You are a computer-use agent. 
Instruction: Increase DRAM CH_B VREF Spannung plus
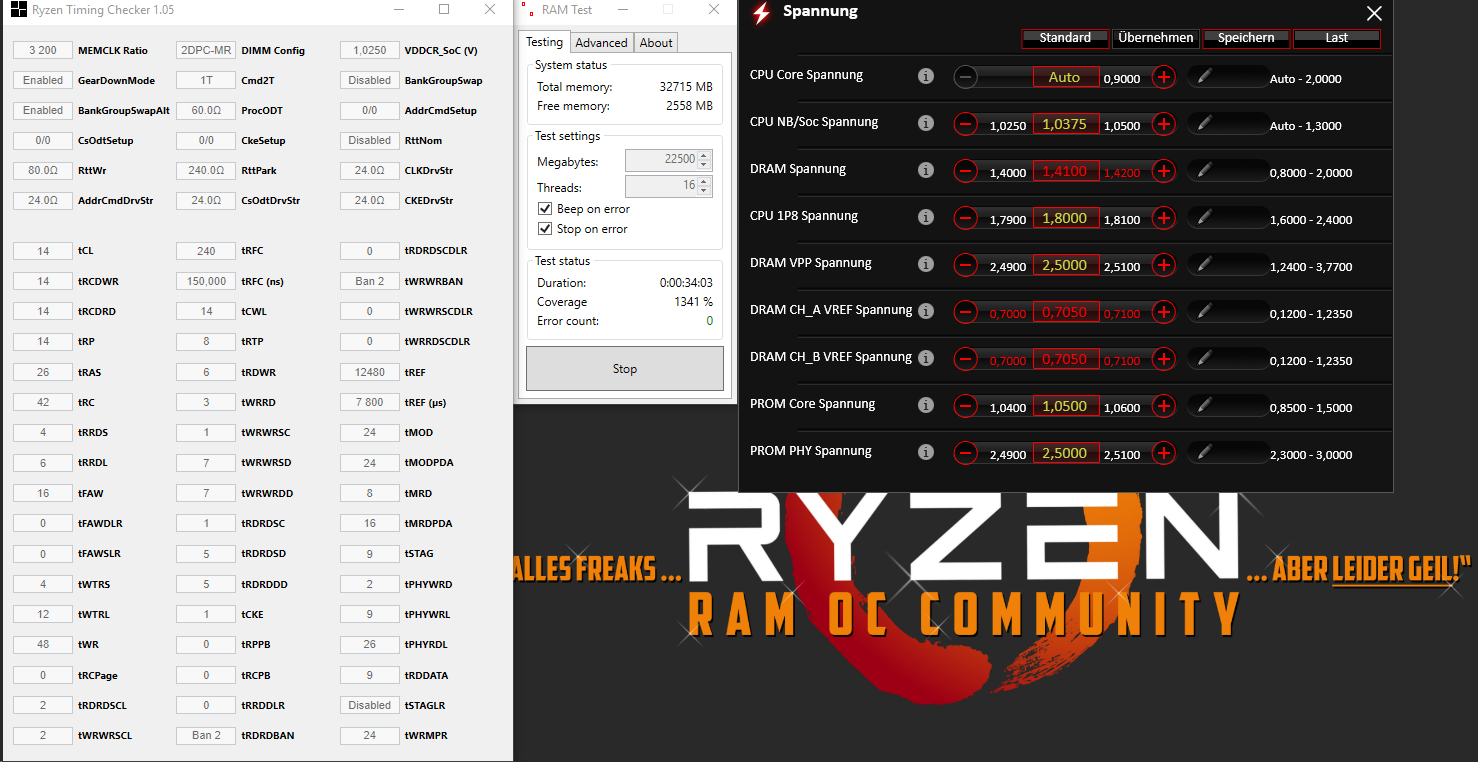1164,359
